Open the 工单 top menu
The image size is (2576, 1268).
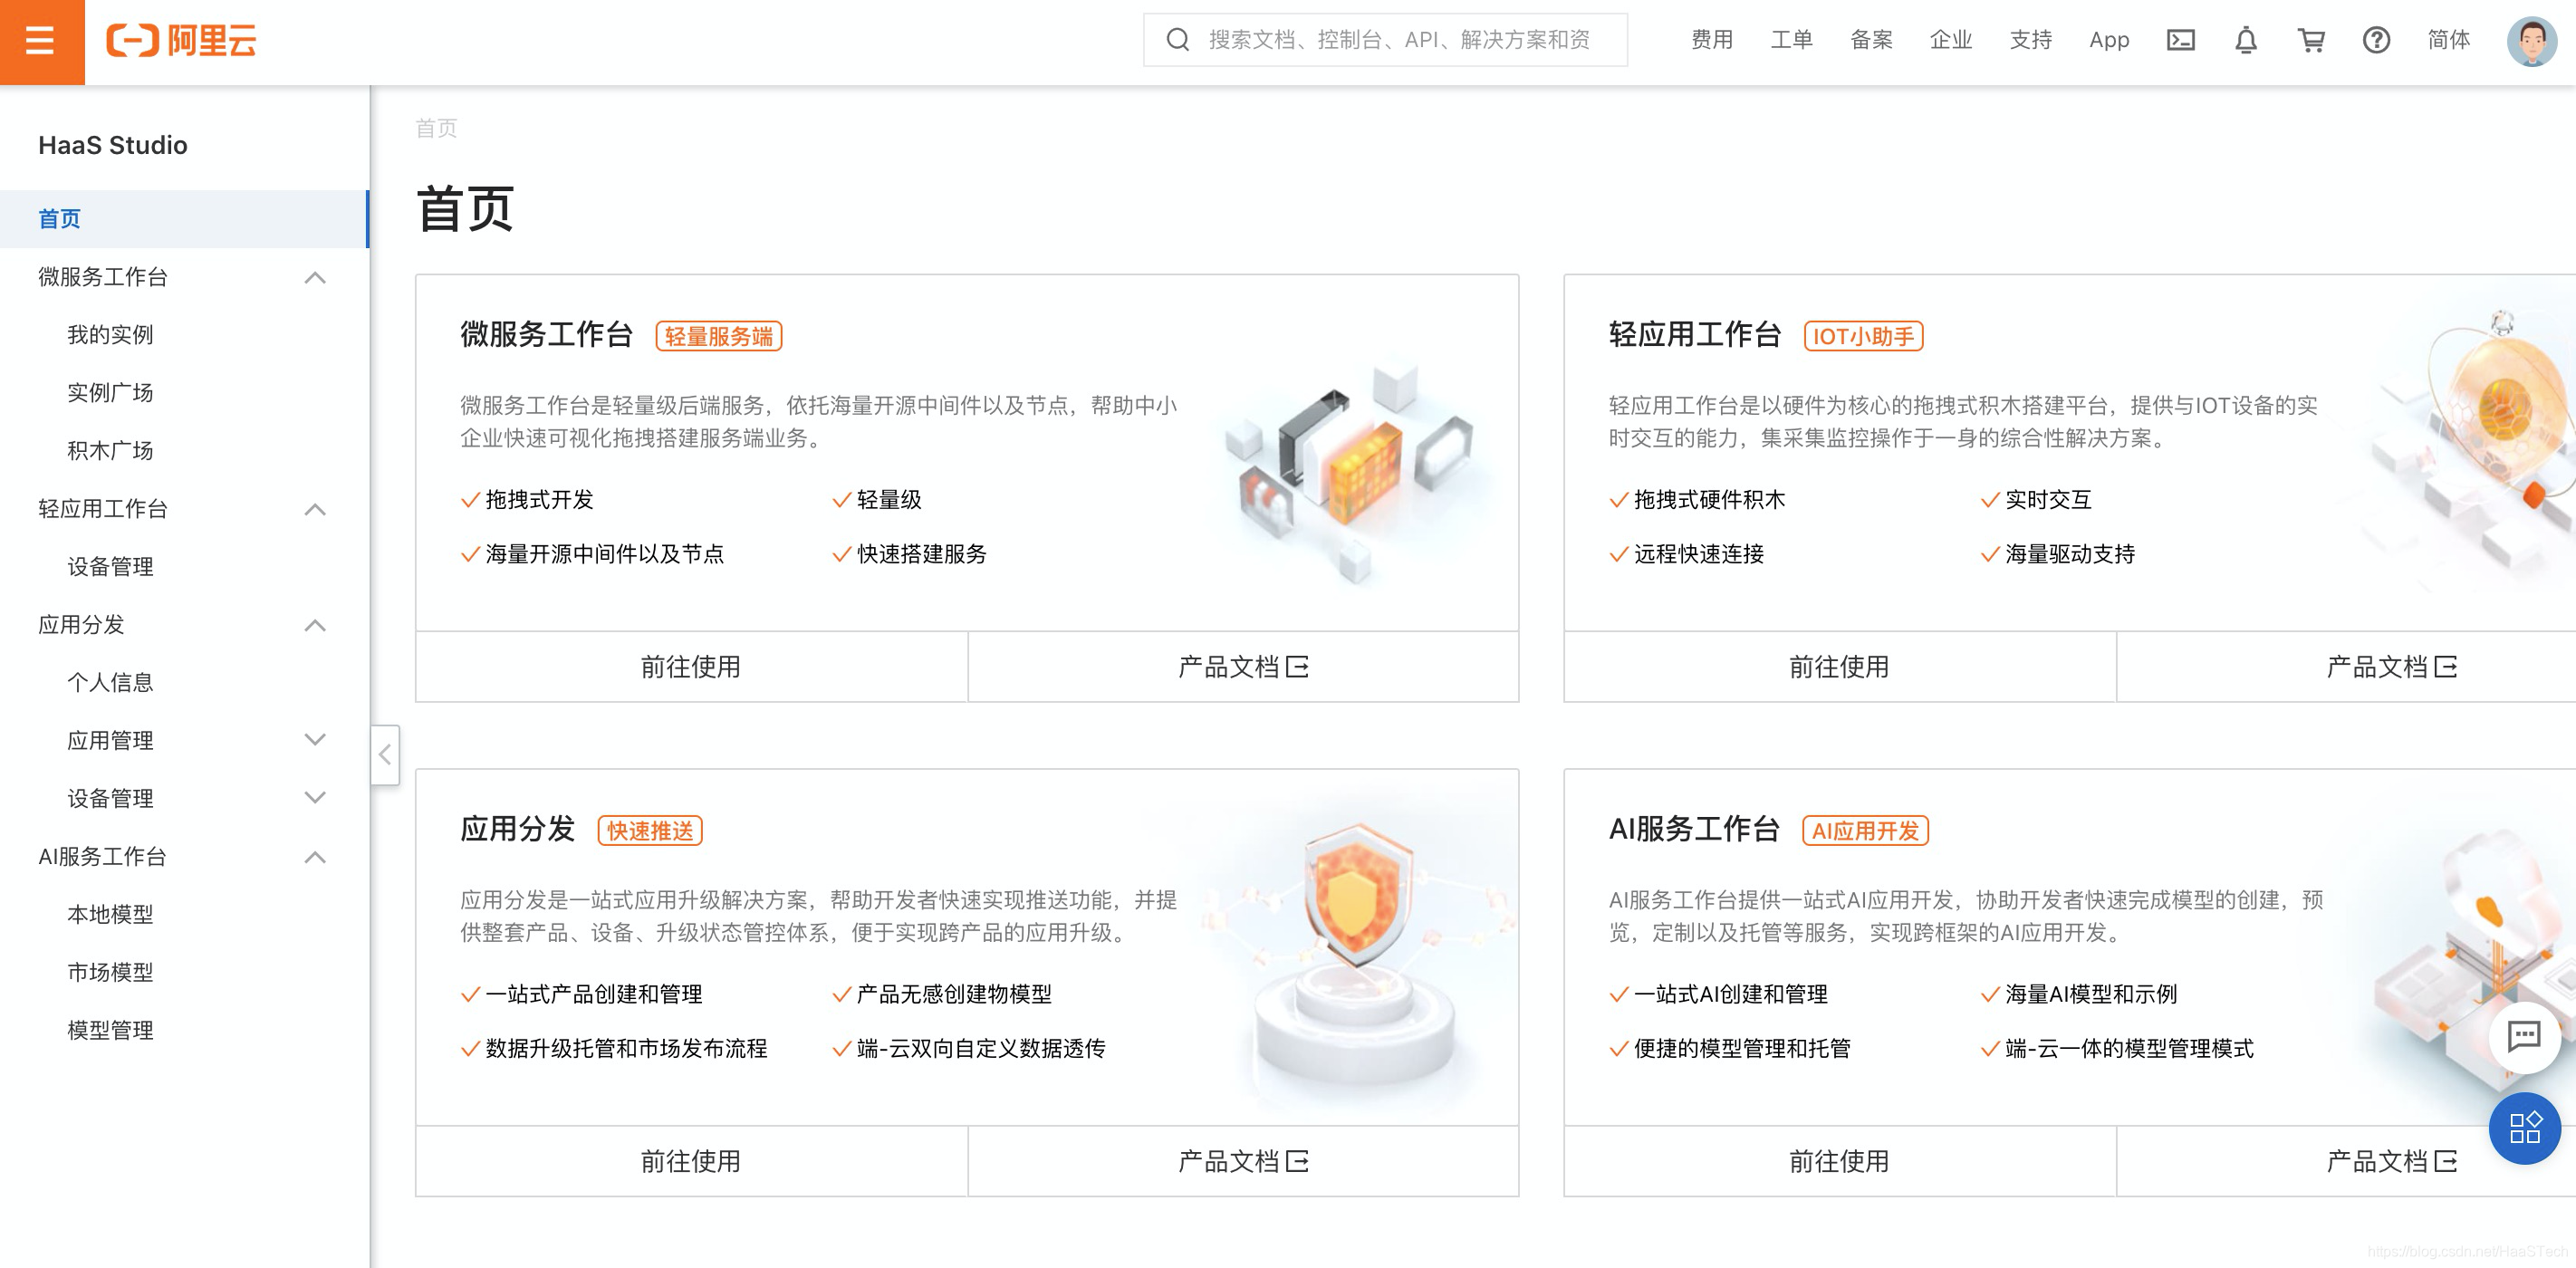[x=1791, y=40]
